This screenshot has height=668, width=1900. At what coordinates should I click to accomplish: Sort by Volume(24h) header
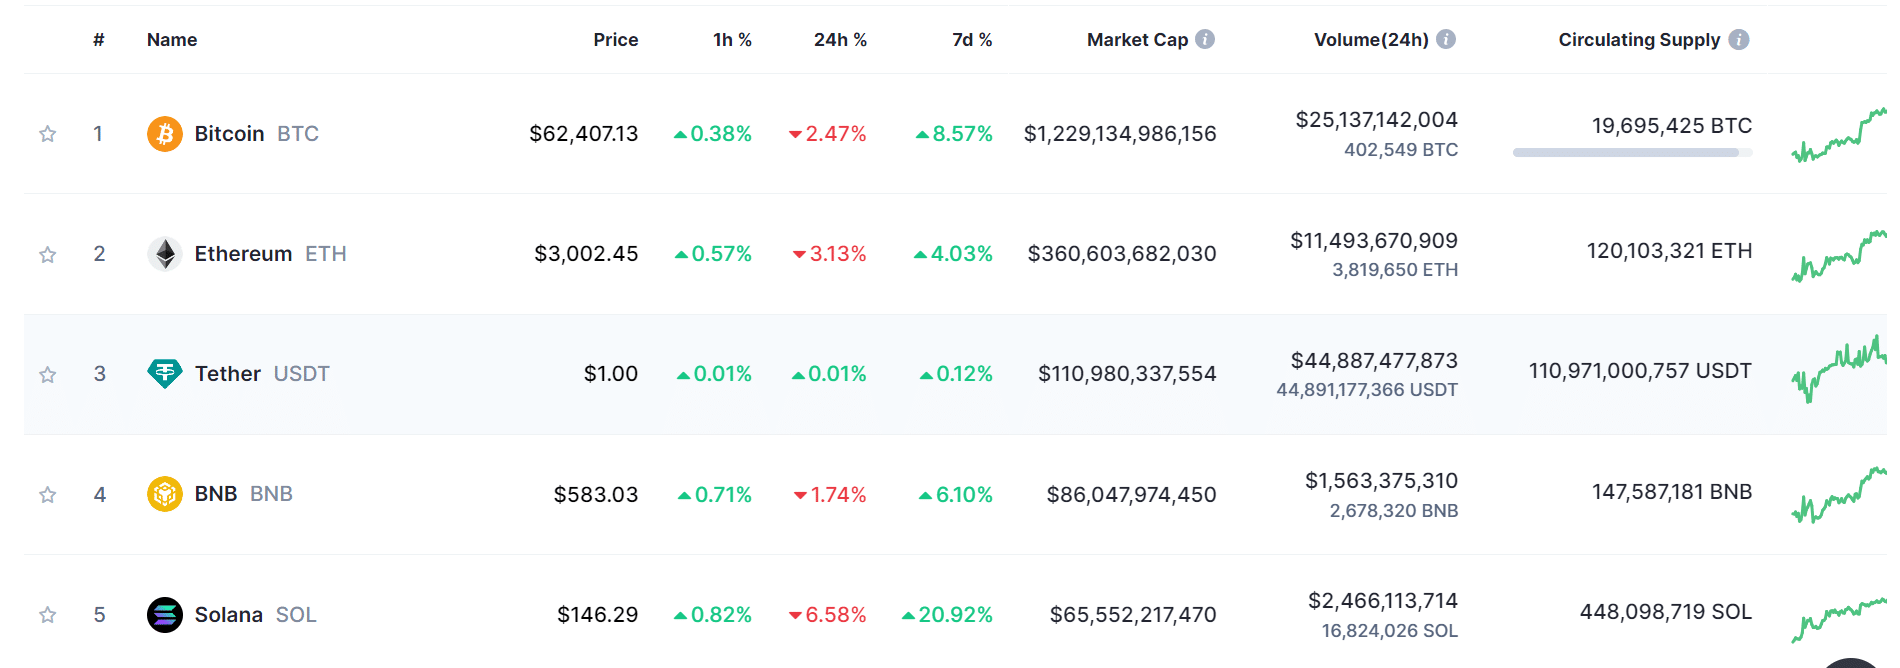[1371, 40]
